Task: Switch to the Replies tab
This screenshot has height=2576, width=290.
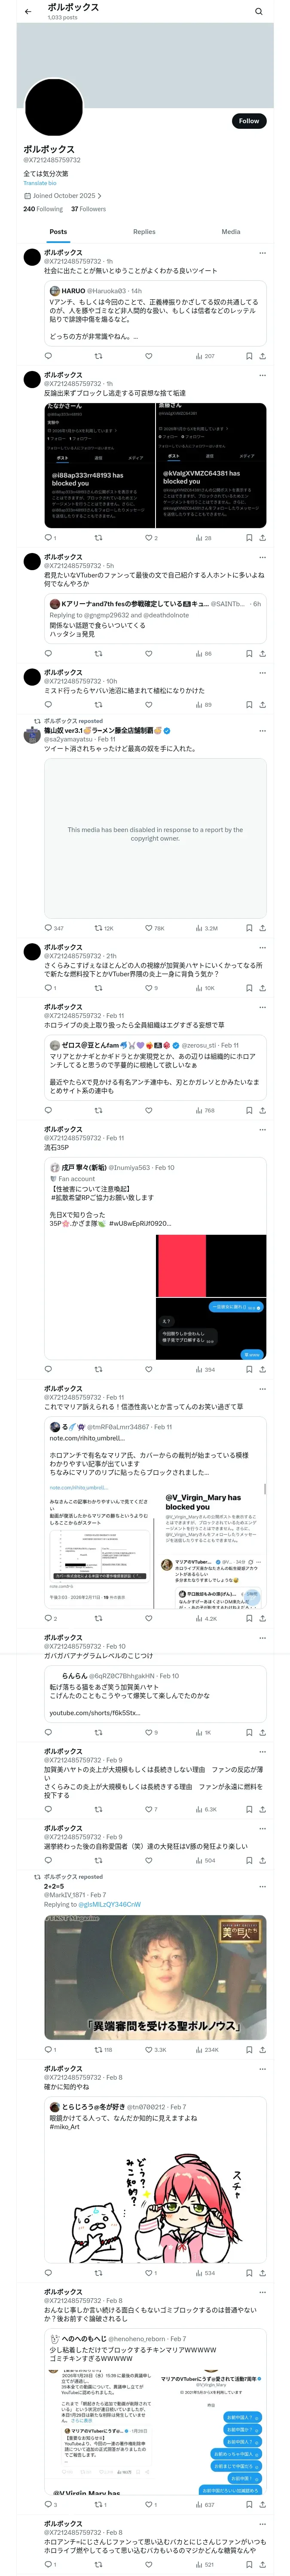Action: pyautogui.click(x=144, y=232)
